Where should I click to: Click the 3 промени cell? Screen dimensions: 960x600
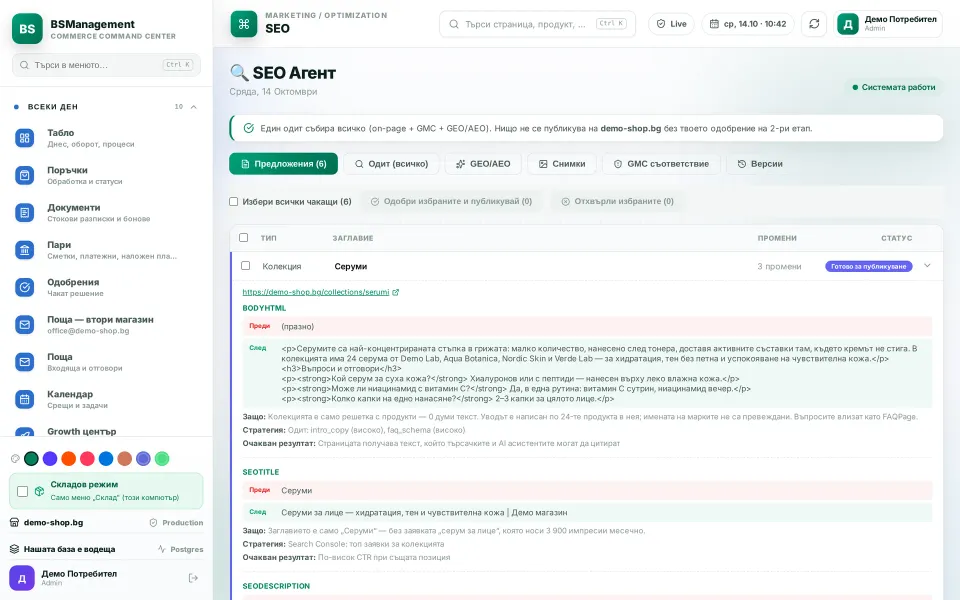click(x=779, y=266)
